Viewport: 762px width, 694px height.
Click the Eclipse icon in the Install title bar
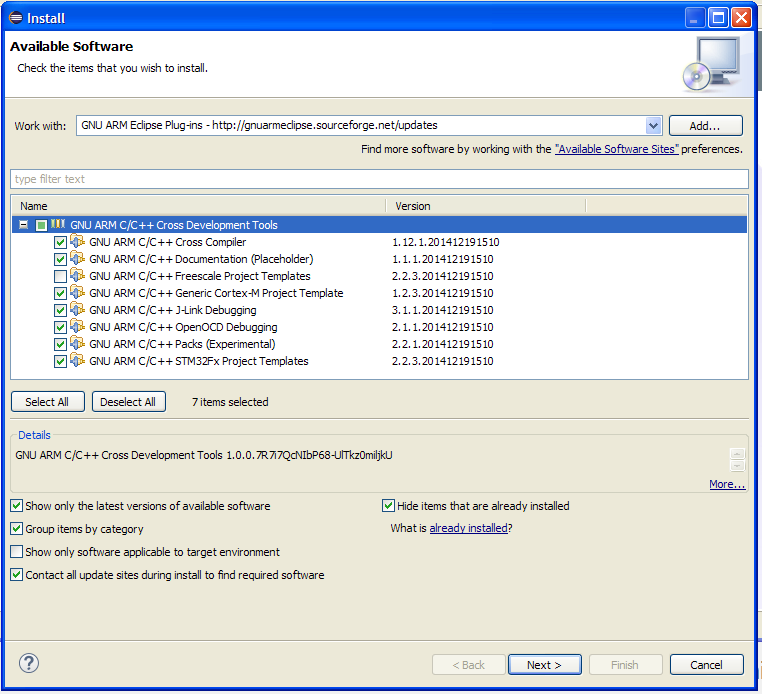tap(16, 18)
